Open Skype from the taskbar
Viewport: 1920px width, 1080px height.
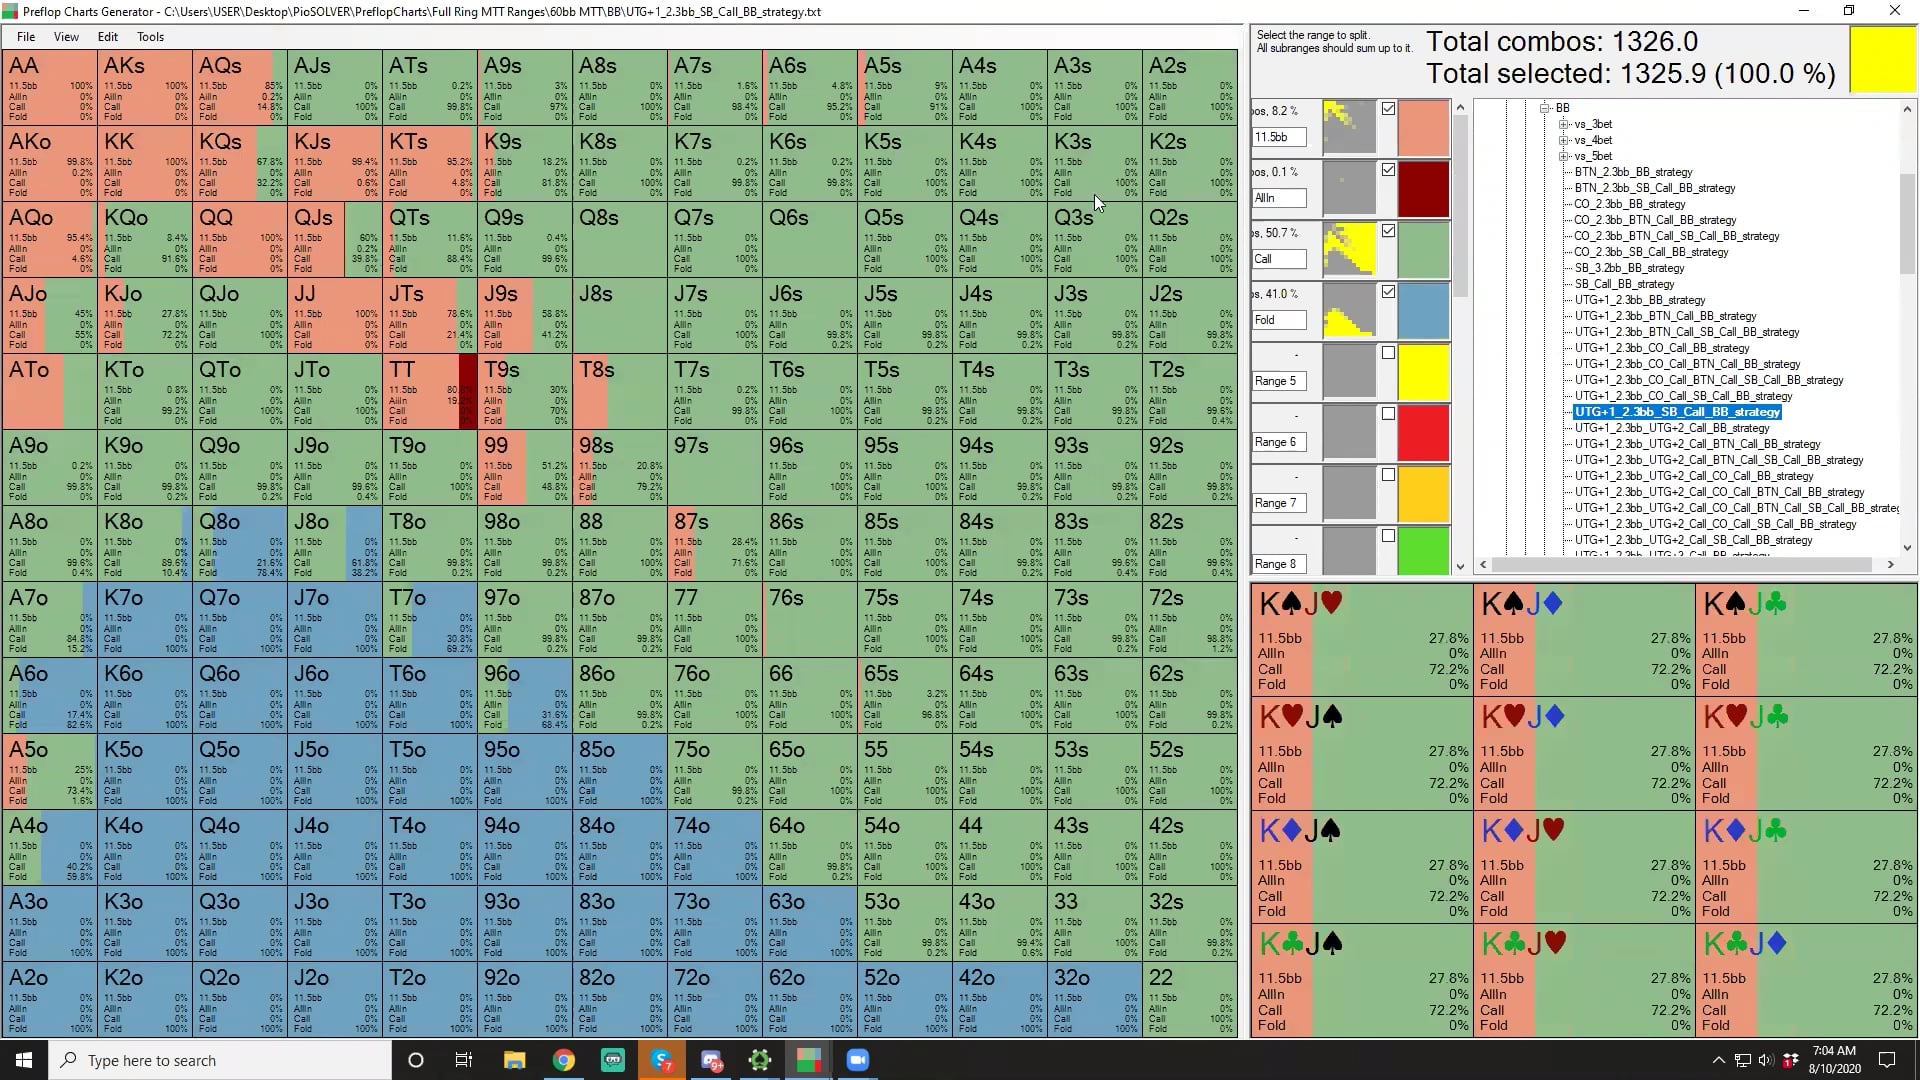click(662, 1060)
